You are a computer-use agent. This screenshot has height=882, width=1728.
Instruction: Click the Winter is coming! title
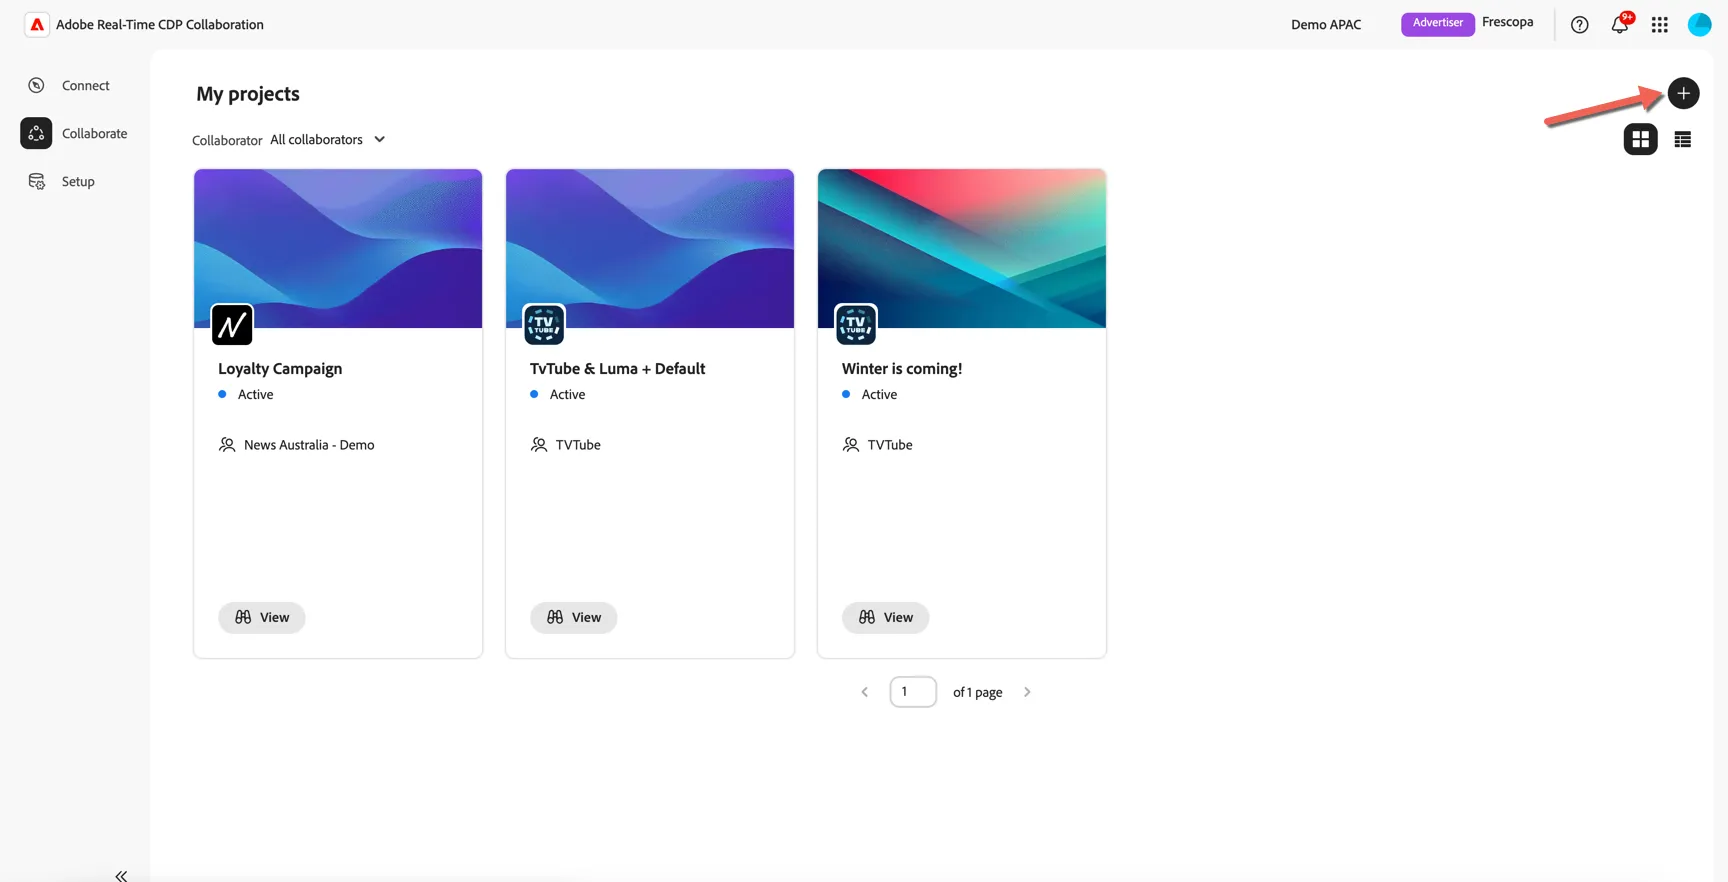coord(902,368)
